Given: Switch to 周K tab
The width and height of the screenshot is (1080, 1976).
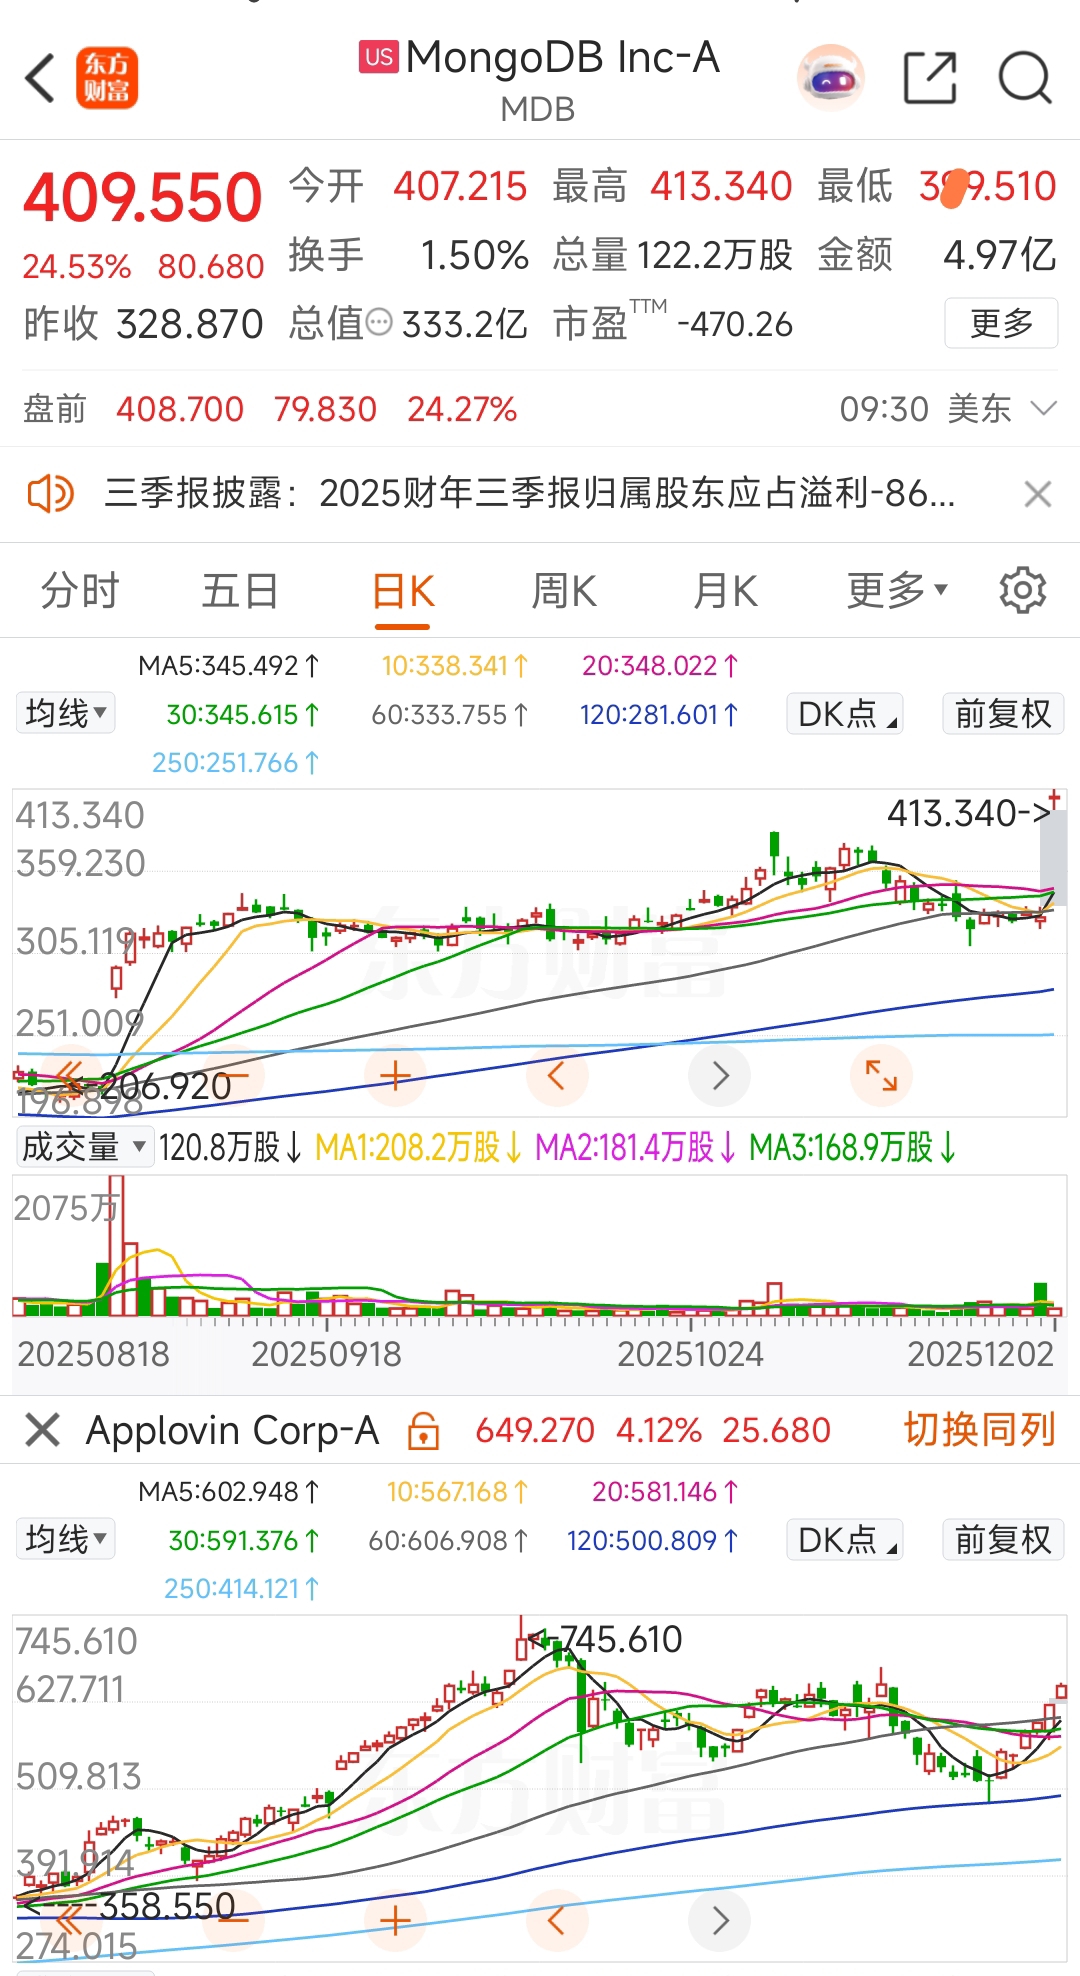Looking at the screenshot, I should coord(564,591).
